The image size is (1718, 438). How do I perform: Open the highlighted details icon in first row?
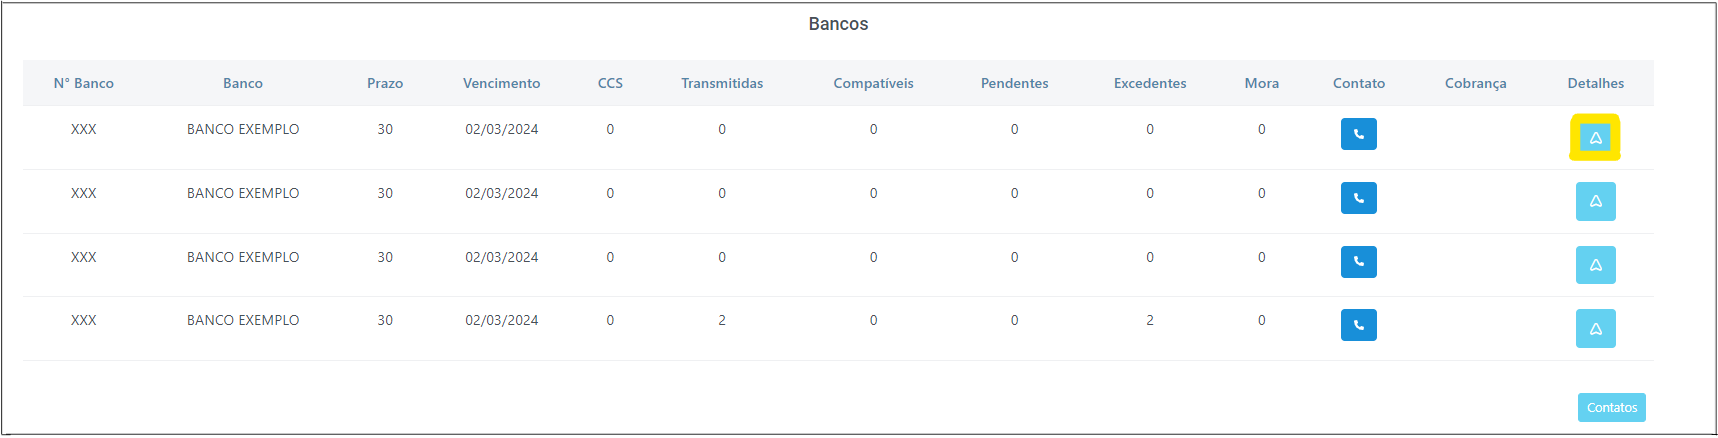(x=1595, y=138)
